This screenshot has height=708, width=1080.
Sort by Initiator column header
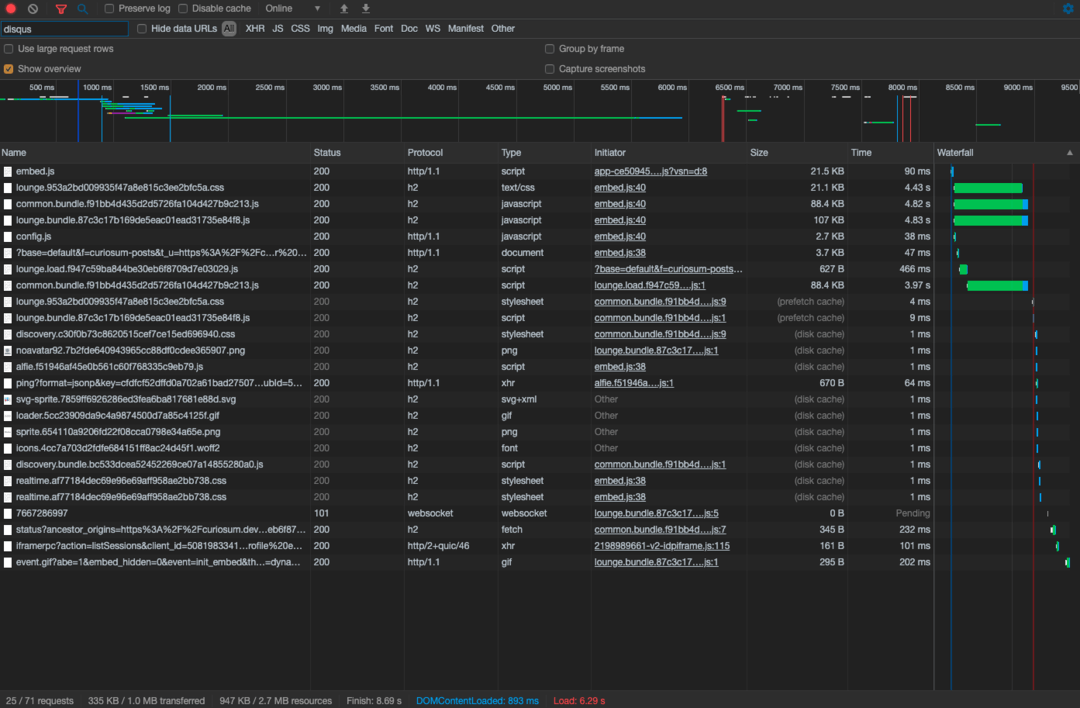coord(669,153)
